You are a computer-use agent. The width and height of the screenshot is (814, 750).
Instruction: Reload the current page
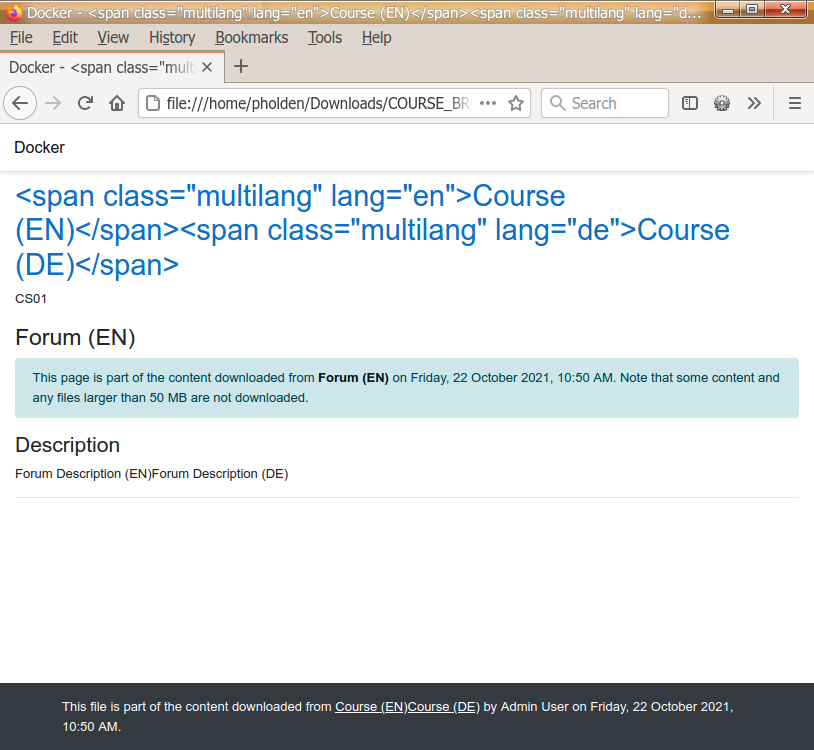pos(85,103)
